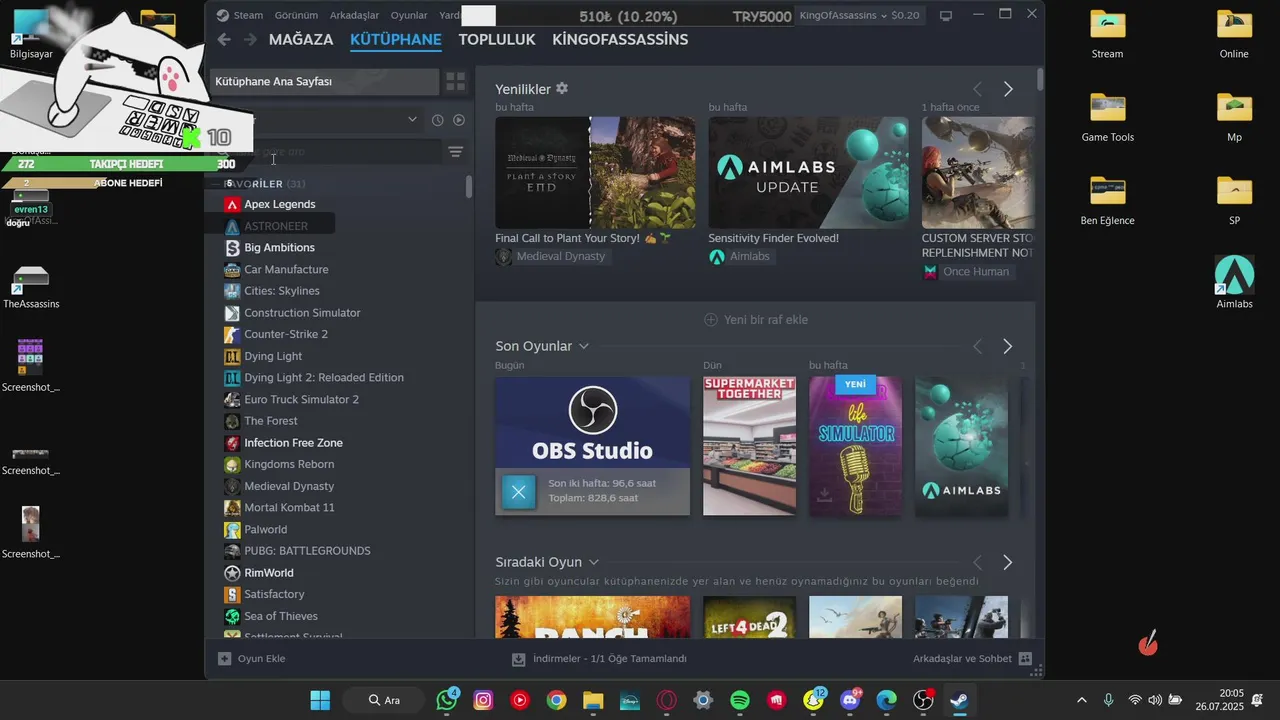
Task: Select Dying Light 2: Reloaded Edition
Action: pyautogui.click(x=324, y=377)
